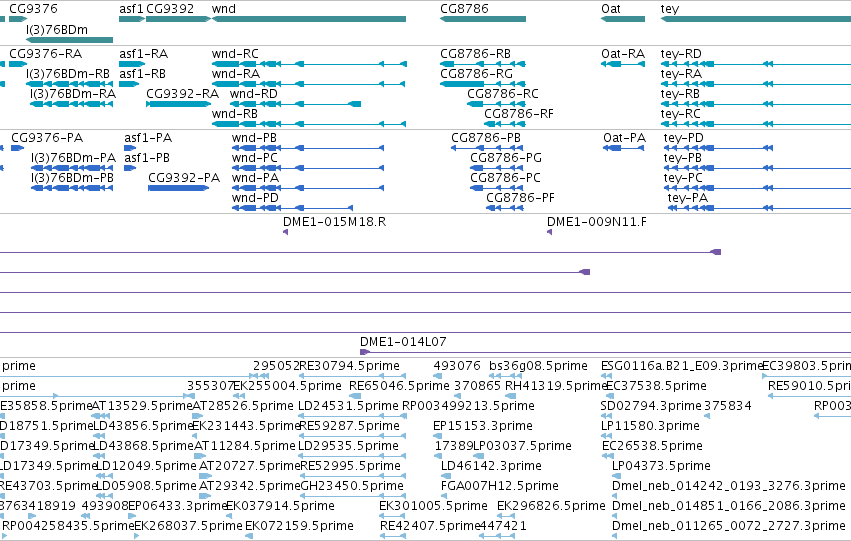The height and width of the screenshot is (541, 851).
Task: Select EST EK296826.5prime
Action: coord(551,506)
